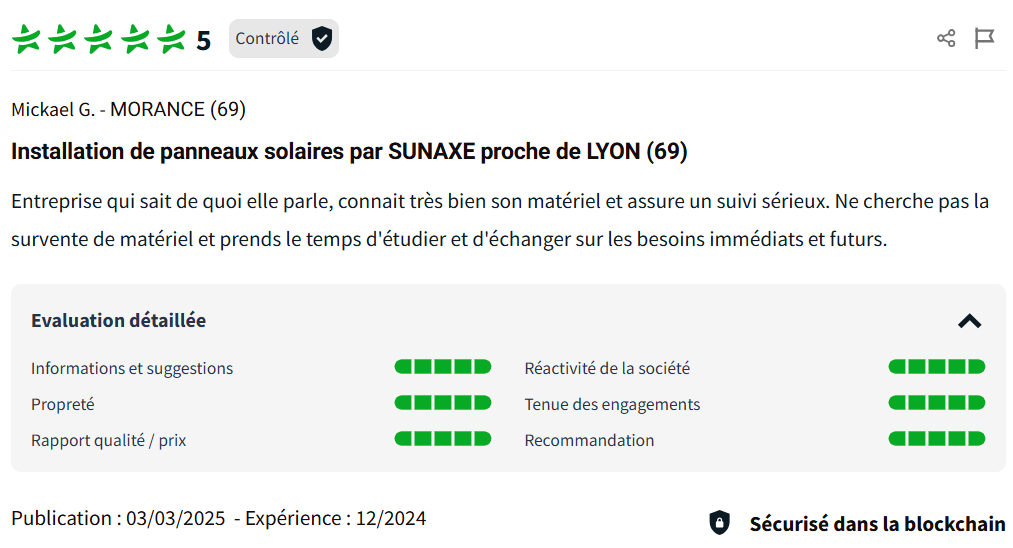Click the Propreté rating bar

443,403
